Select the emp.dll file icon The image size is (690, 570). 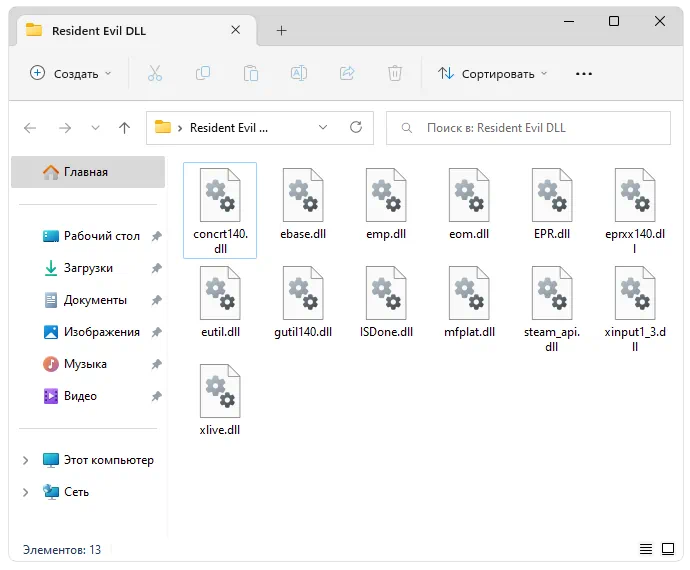386,195
